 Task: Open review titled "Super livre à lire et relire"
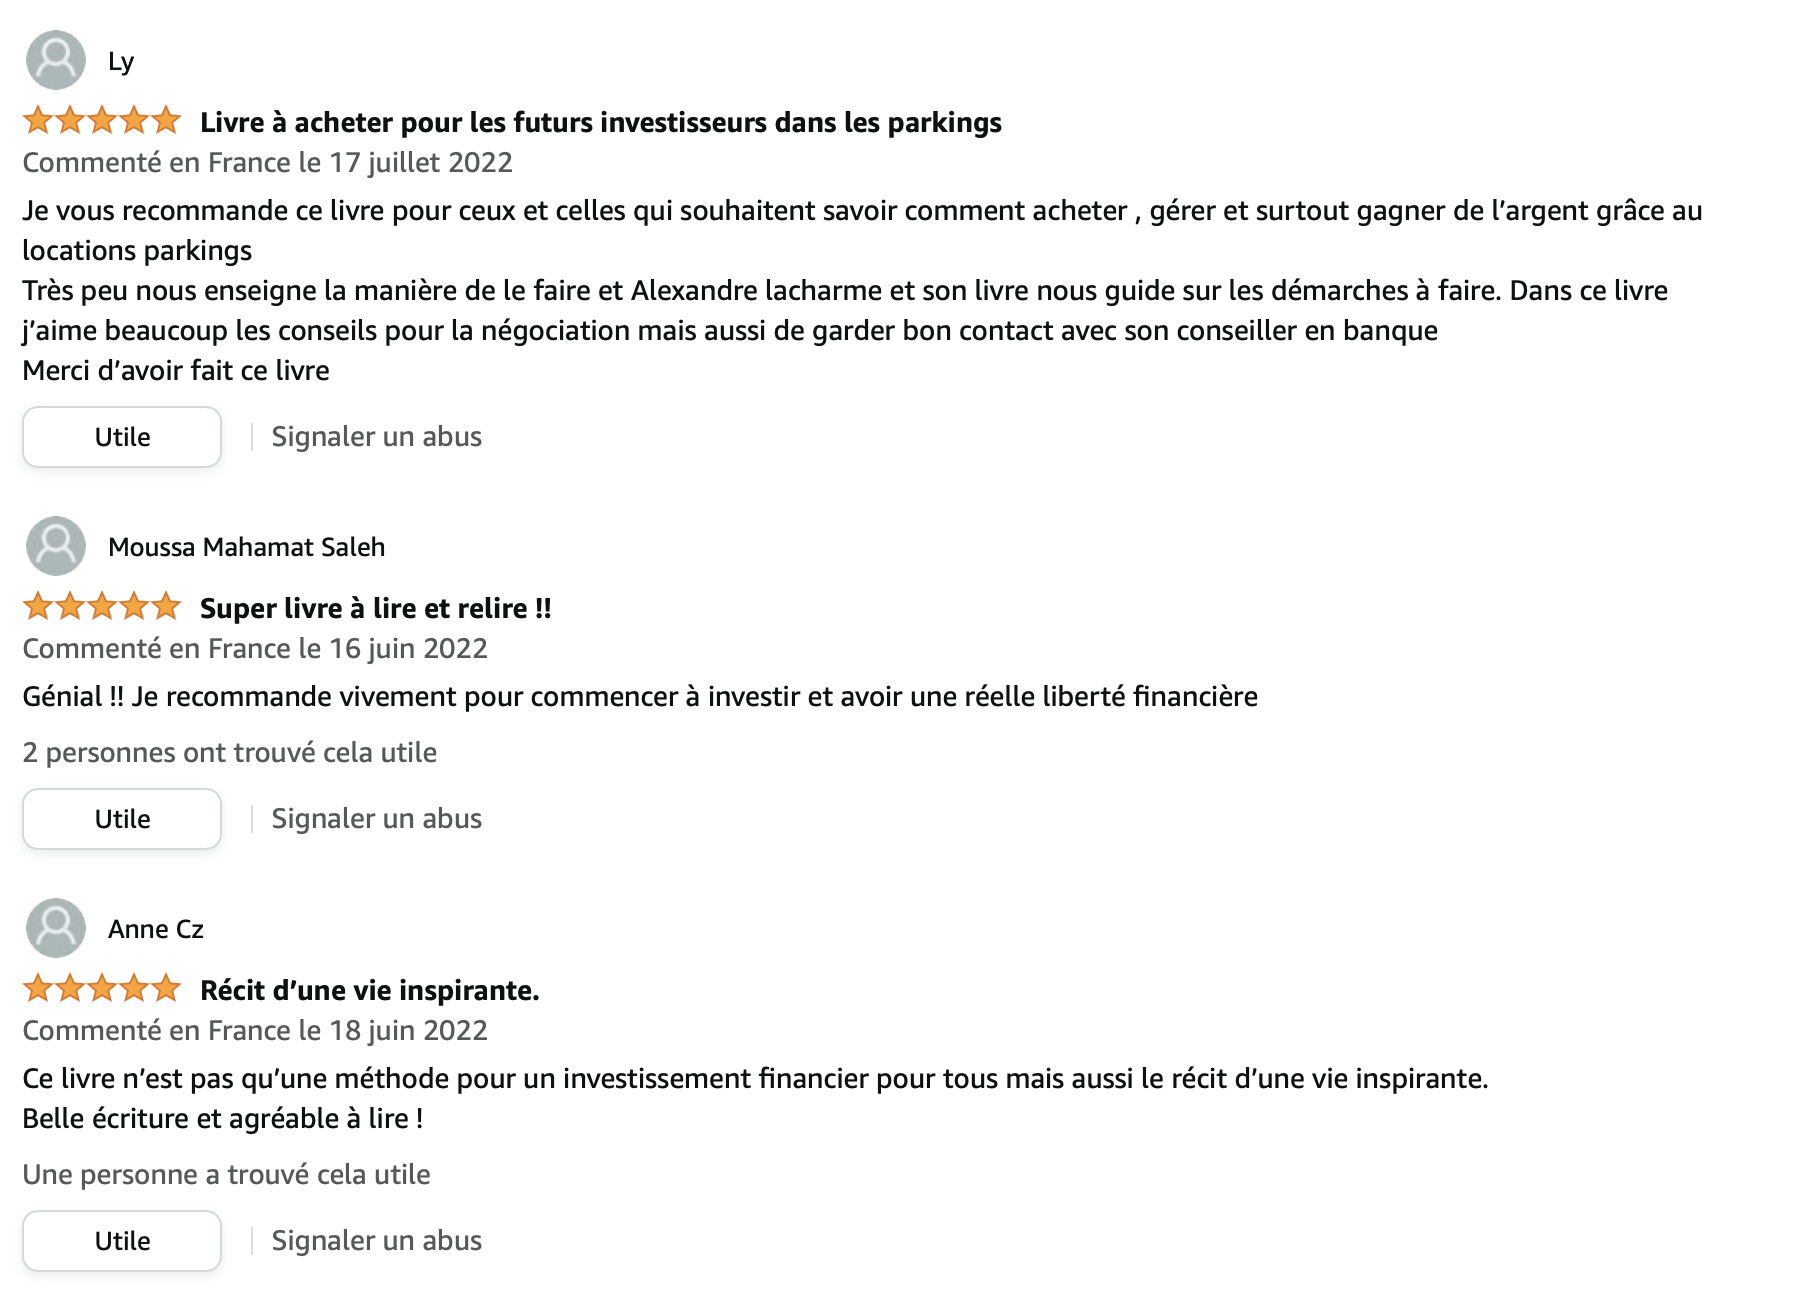tap(375, 608)
